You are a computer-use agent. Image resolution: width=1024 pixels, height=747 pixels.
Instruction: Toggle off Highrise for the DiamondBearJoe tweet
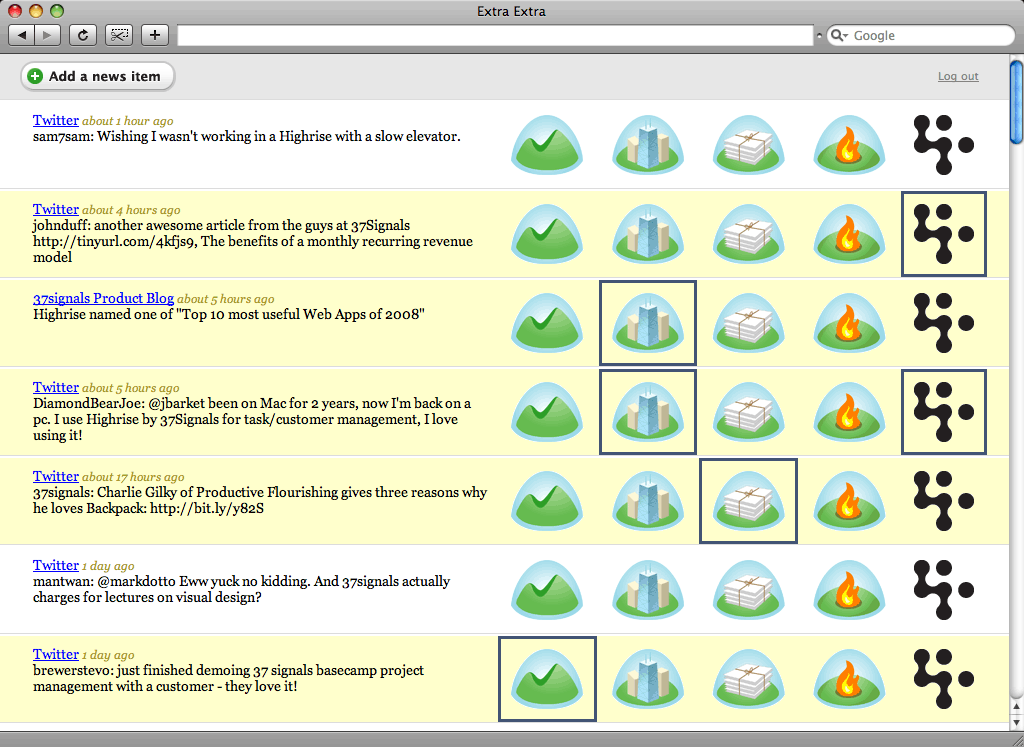[648, 411]
